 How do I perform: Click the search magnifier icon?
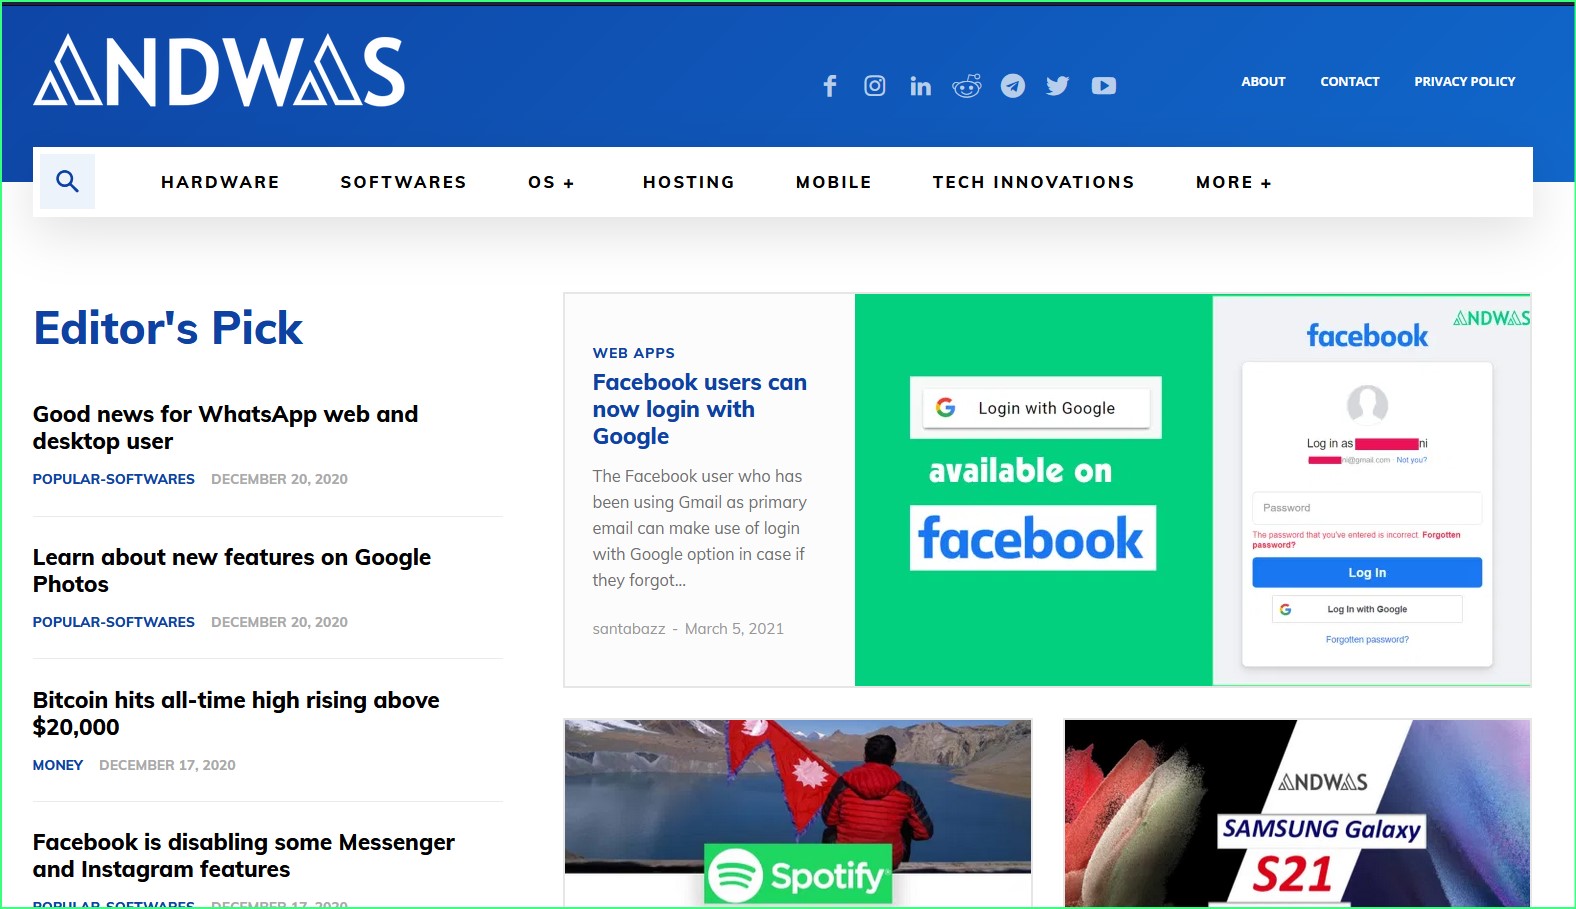[67, 181]
